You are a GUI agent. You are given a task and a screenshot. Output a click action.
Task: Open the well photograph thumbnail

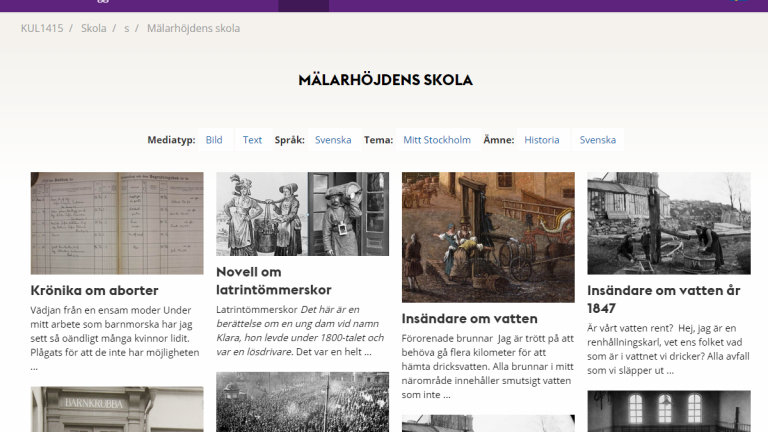[669, 223]
